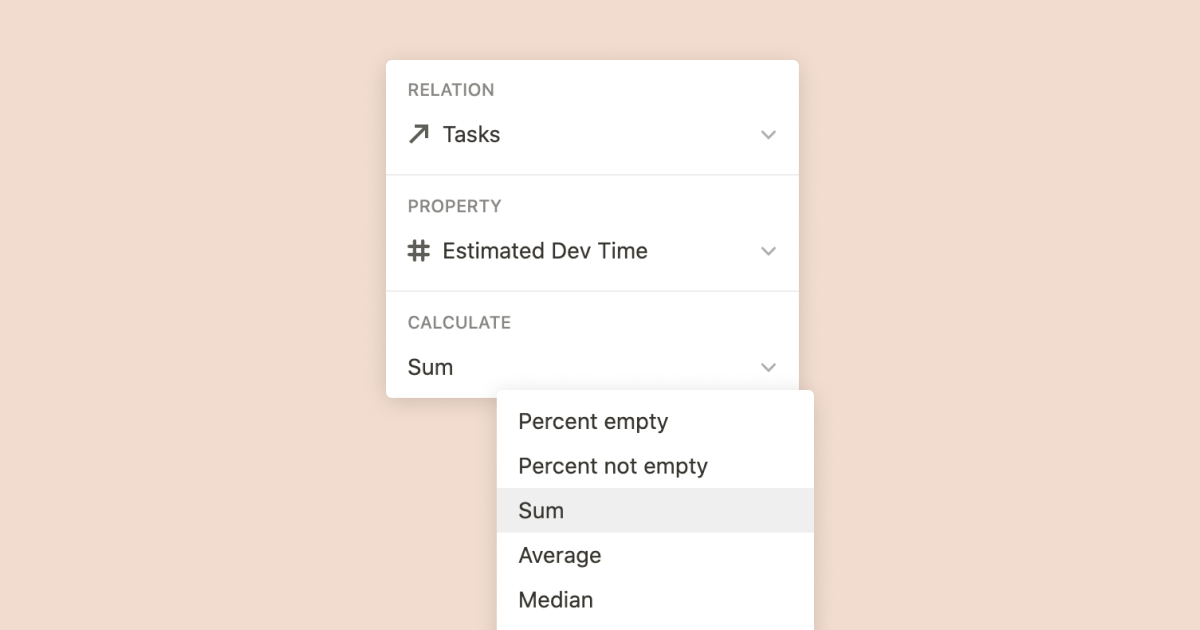Image resolution: width=1200 pixels, height=630 pixels.
Task: Click the Estimated Dev Time property name
Action: (x=545, y=251)
